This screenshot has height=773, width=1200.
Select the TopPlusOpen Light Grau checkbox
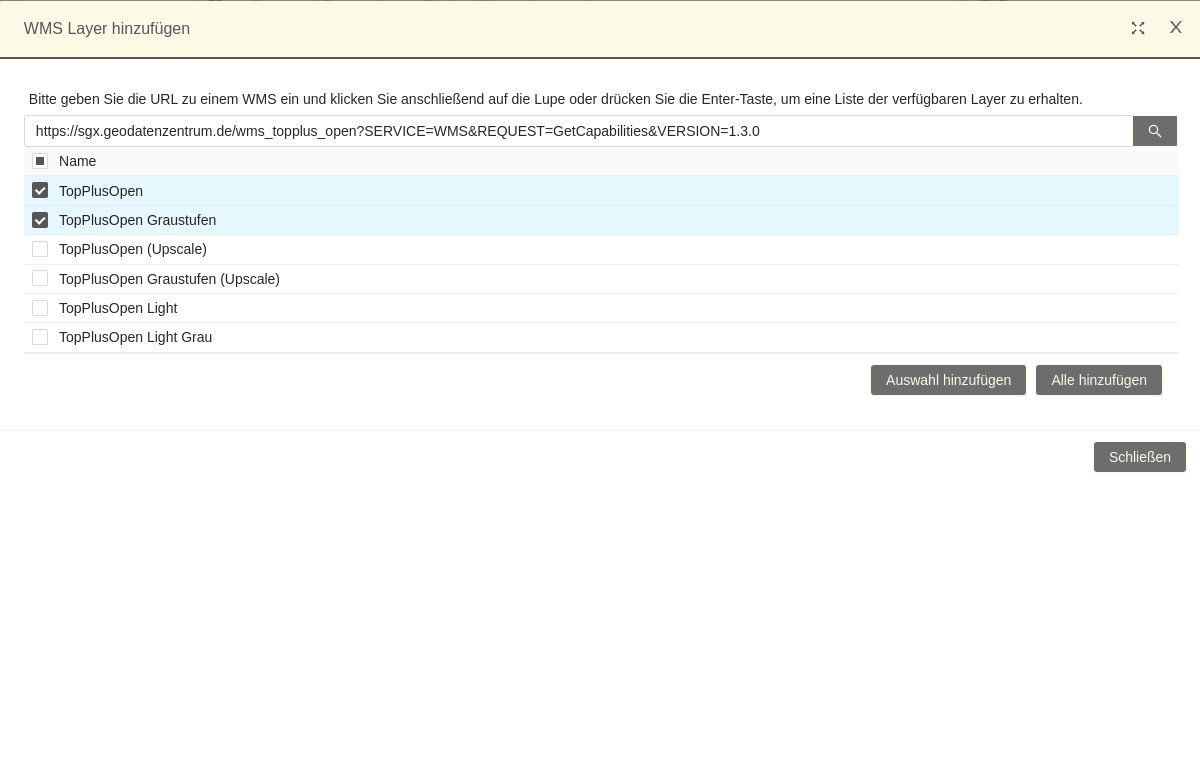click(40, 337)
